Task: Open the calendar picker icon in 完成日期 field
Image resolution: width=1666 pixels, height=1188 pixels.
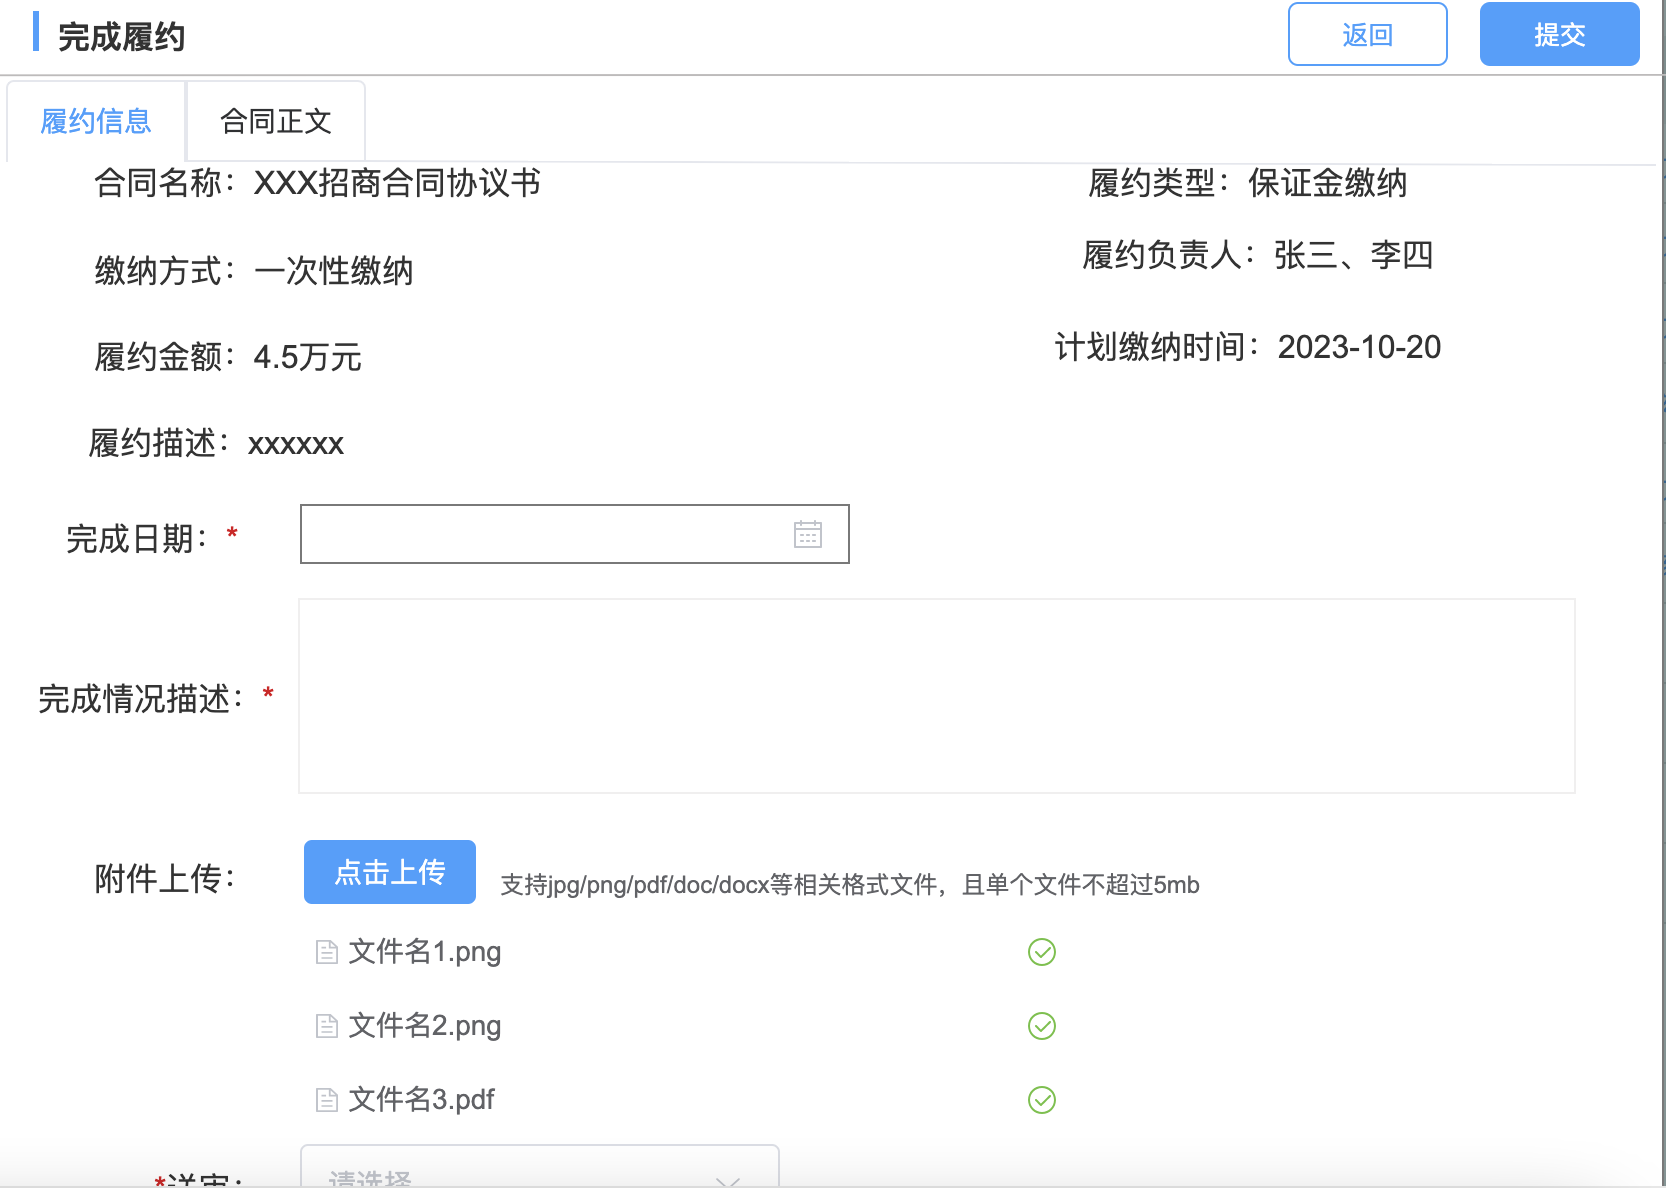Action: [x=808, y=534]
